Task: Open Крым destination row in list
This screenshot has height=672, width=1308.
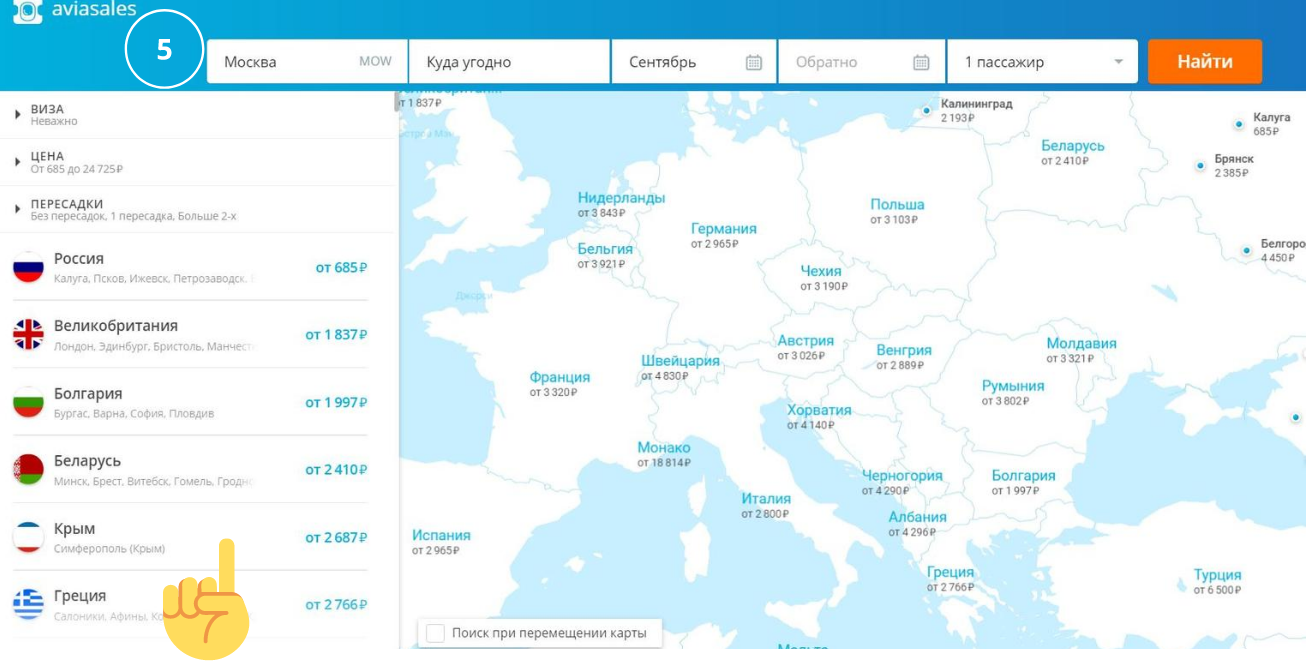Action: point(190,537)
